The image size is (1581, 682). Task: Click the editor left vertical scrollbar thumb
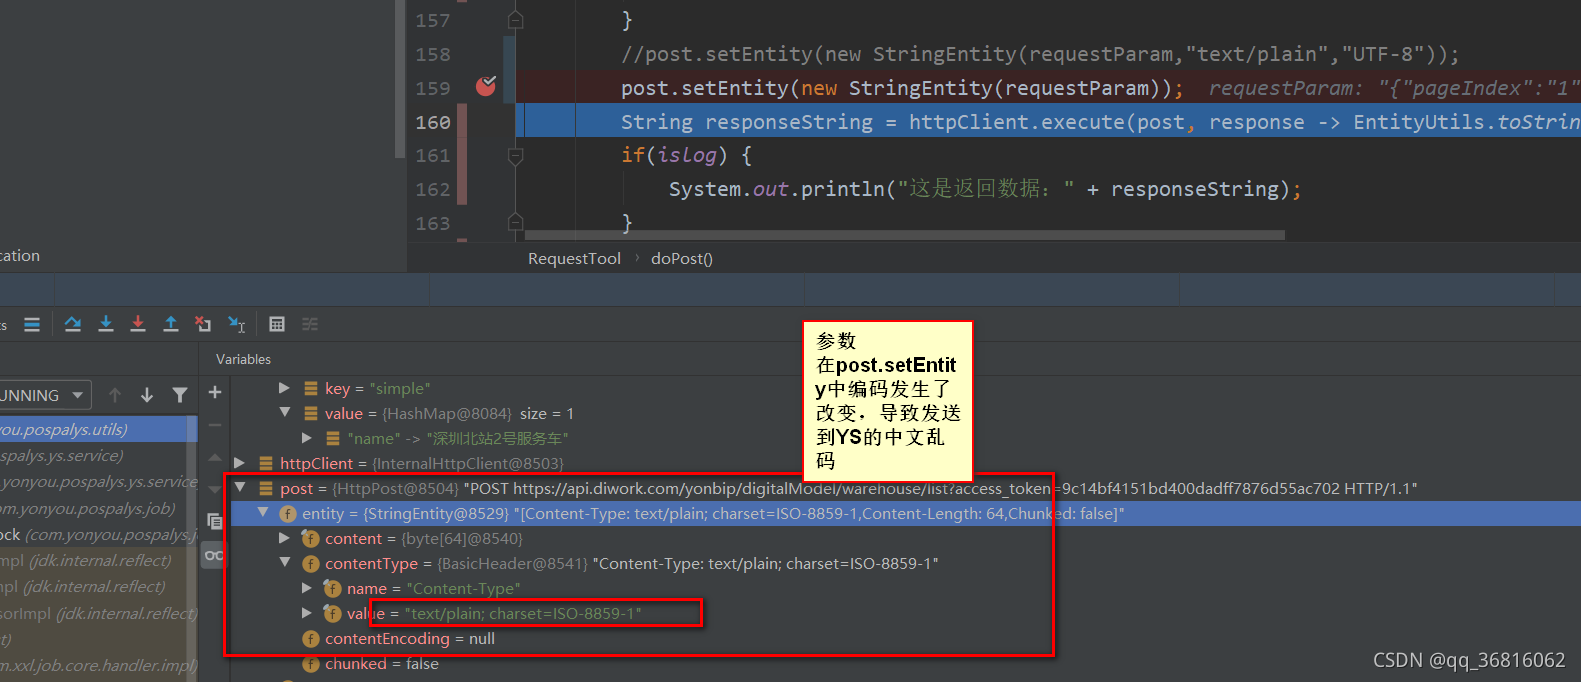(400, 80)
